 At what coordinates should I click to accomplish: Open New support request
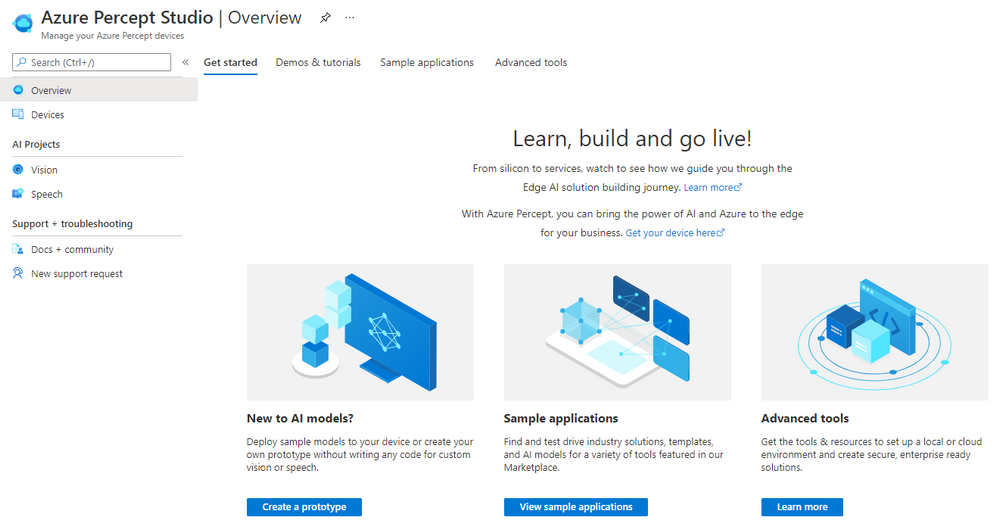pyautogui.click(x=99, y=273)
